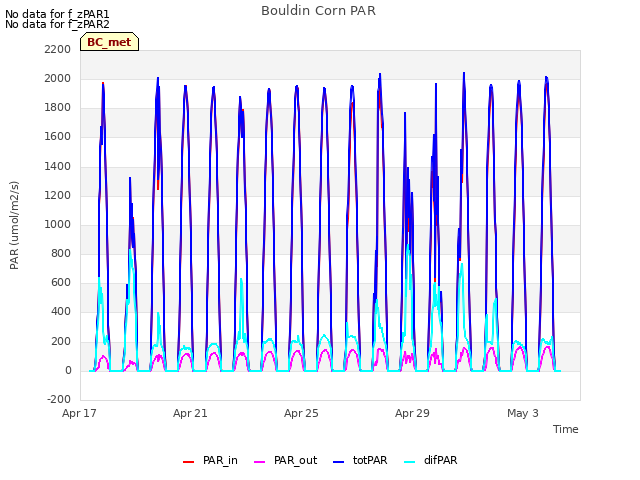The image size is (640, 480).
Task: Click the PAR_out magenta legend swatch
Action: tap(260, 462)
